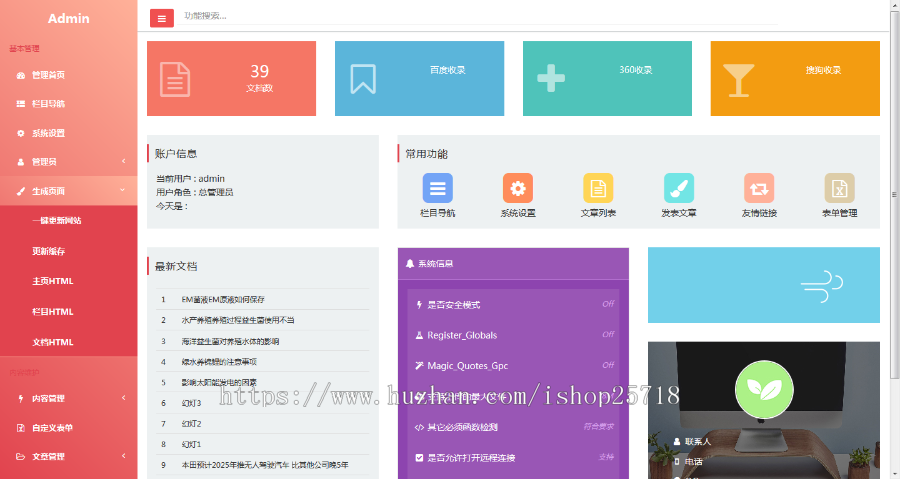Image resolution: width=900 pixels, height=479 pixels.
Task: Collapse the 生成页面 sidebar menu
Action: 68,190
